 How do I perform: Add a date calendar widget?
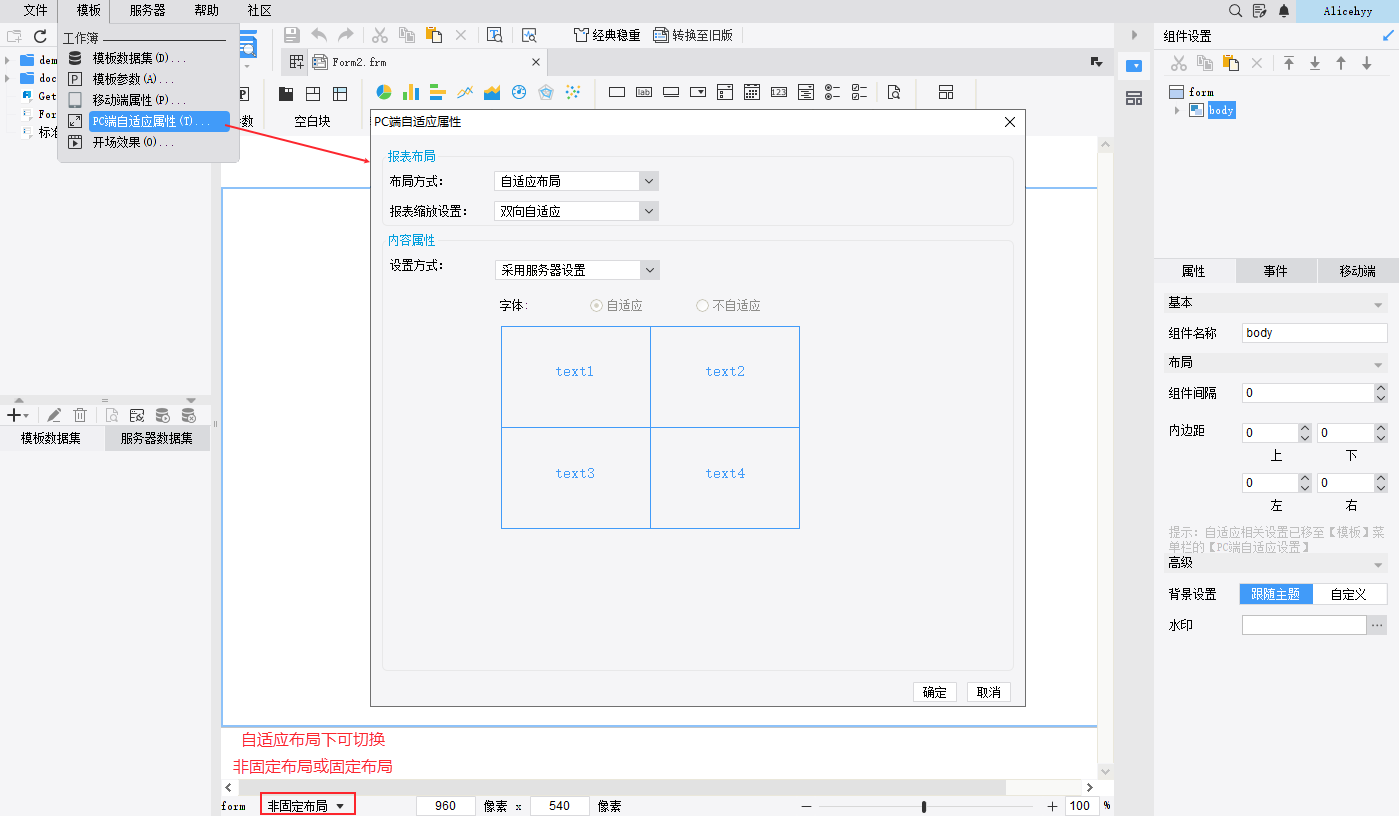coord(752,92)
